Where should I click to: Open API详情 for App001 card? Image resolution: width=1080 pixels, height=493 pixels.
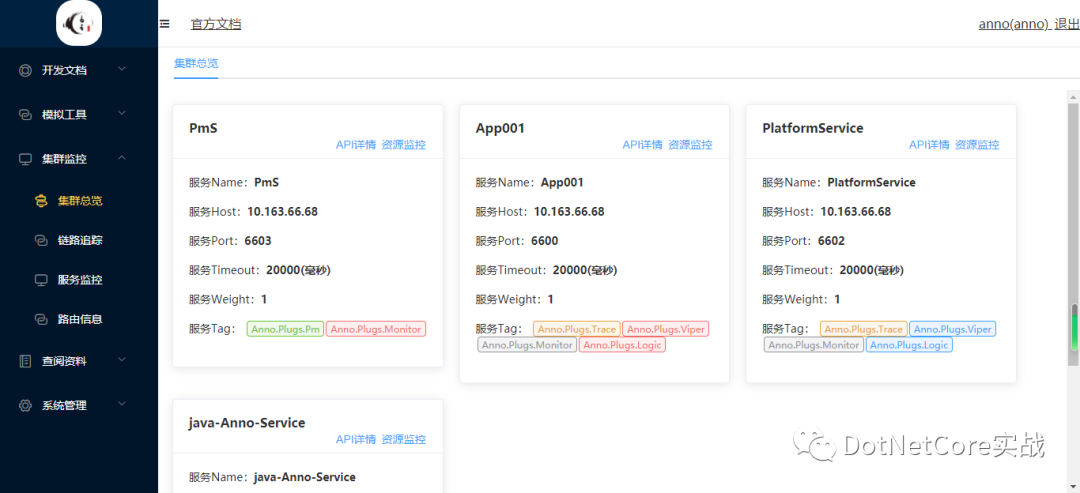tap(643, 145)
